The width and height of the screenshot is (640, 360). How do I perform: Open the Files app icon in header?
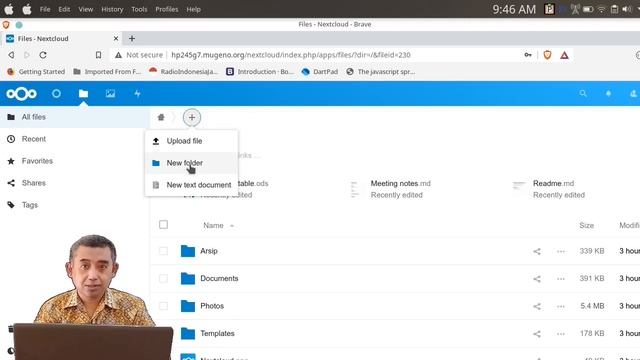[x=83, y=94]
